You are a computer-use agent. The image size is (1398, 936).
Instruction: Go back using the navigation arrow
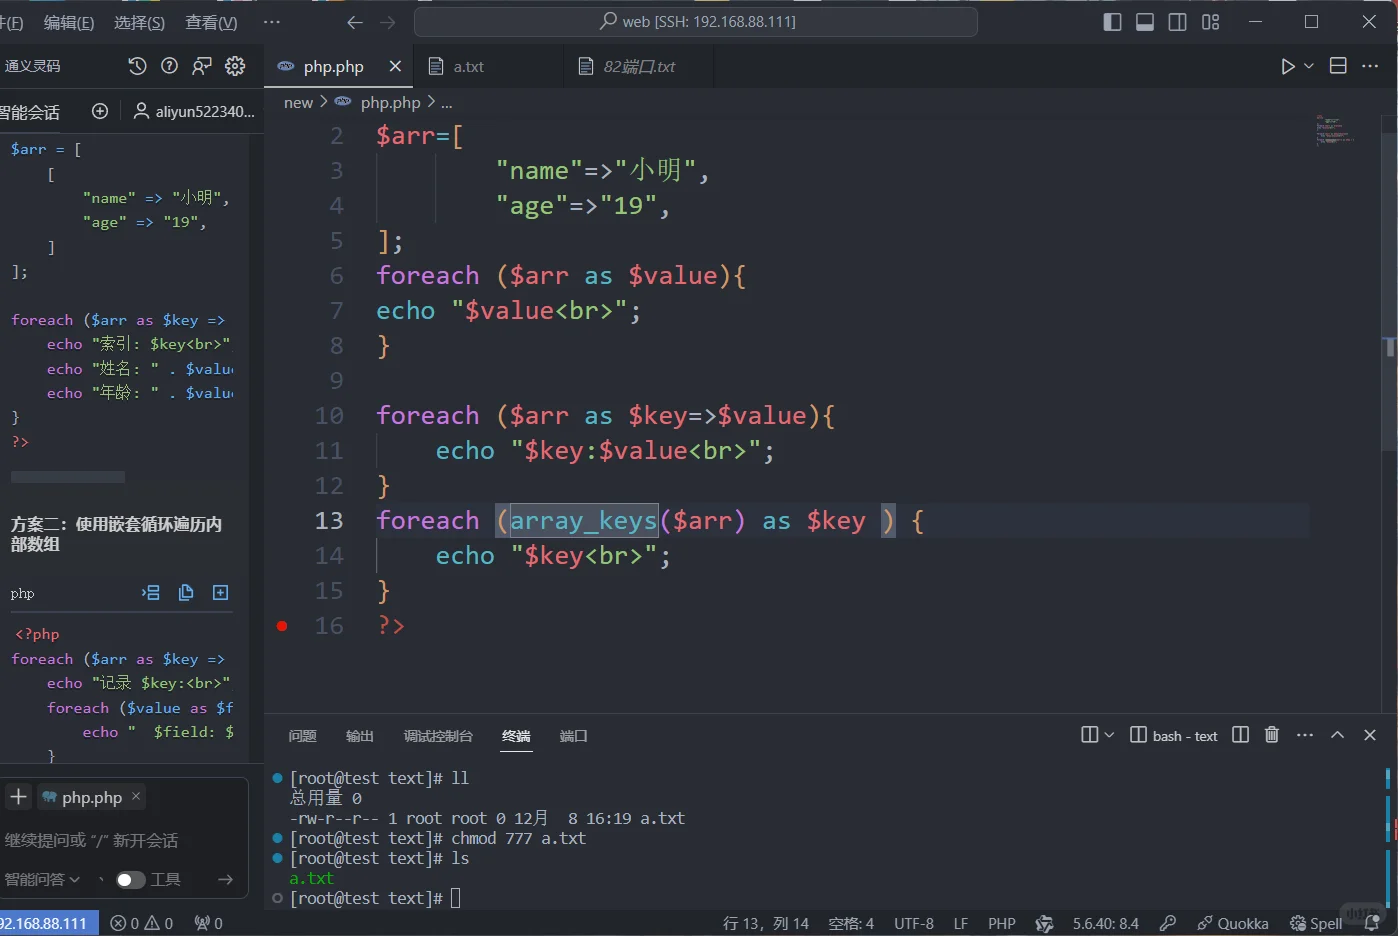click(355, 22)
